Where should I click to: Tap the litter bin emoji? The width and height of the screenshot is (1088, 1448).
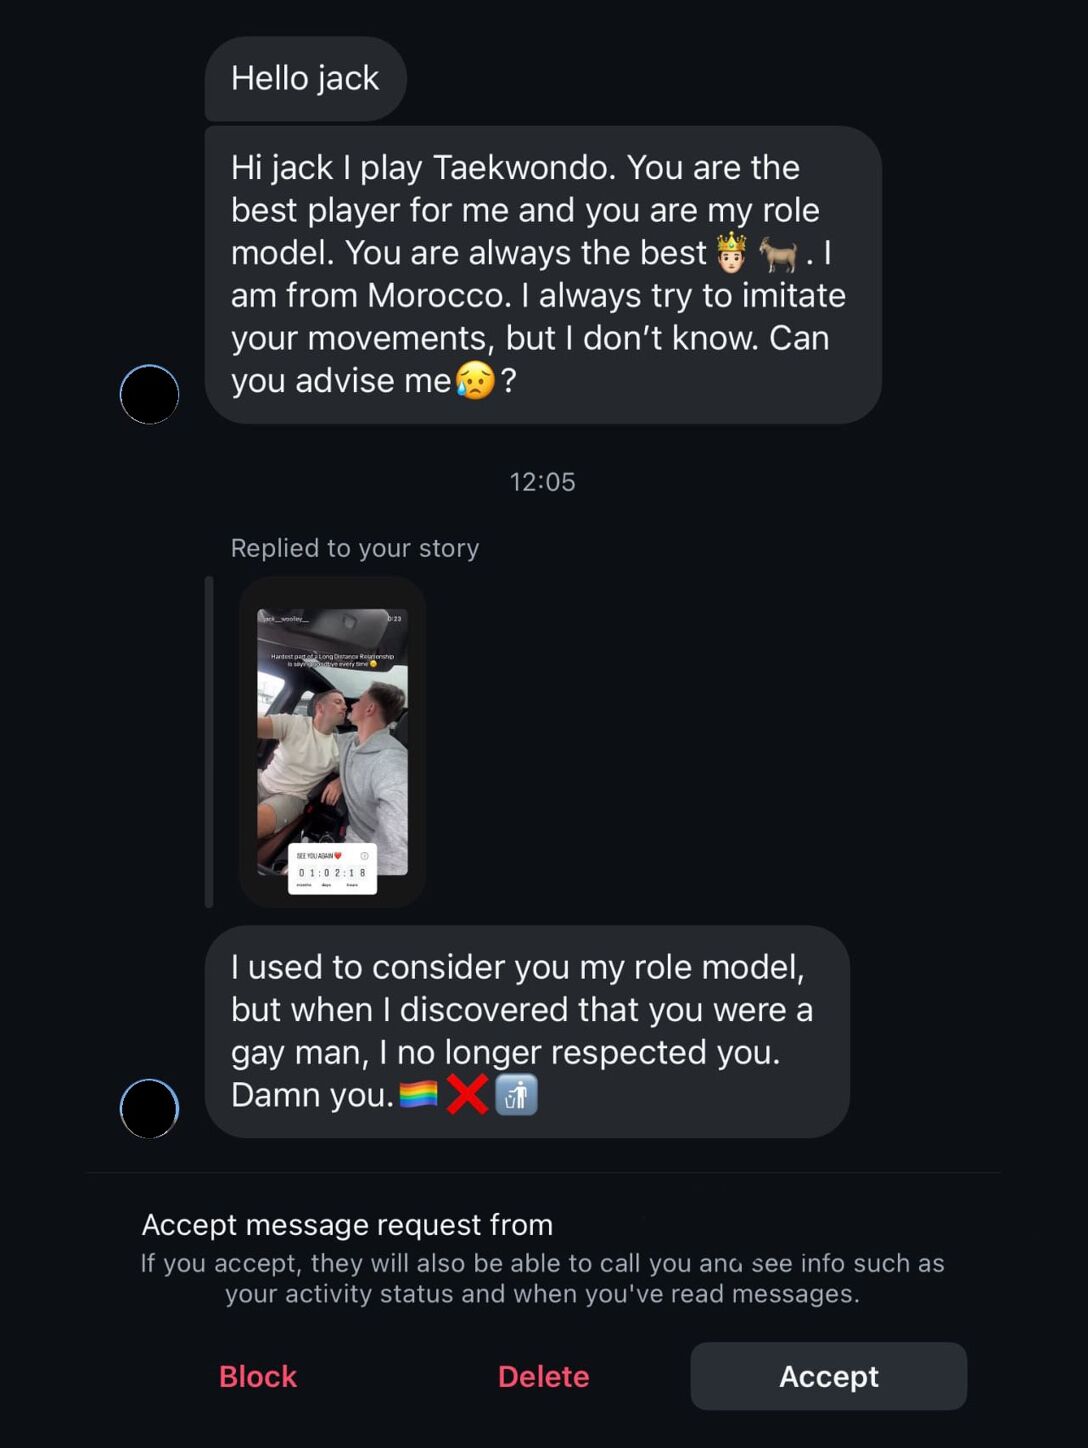pyautogui.click(x=516, y=1095)
